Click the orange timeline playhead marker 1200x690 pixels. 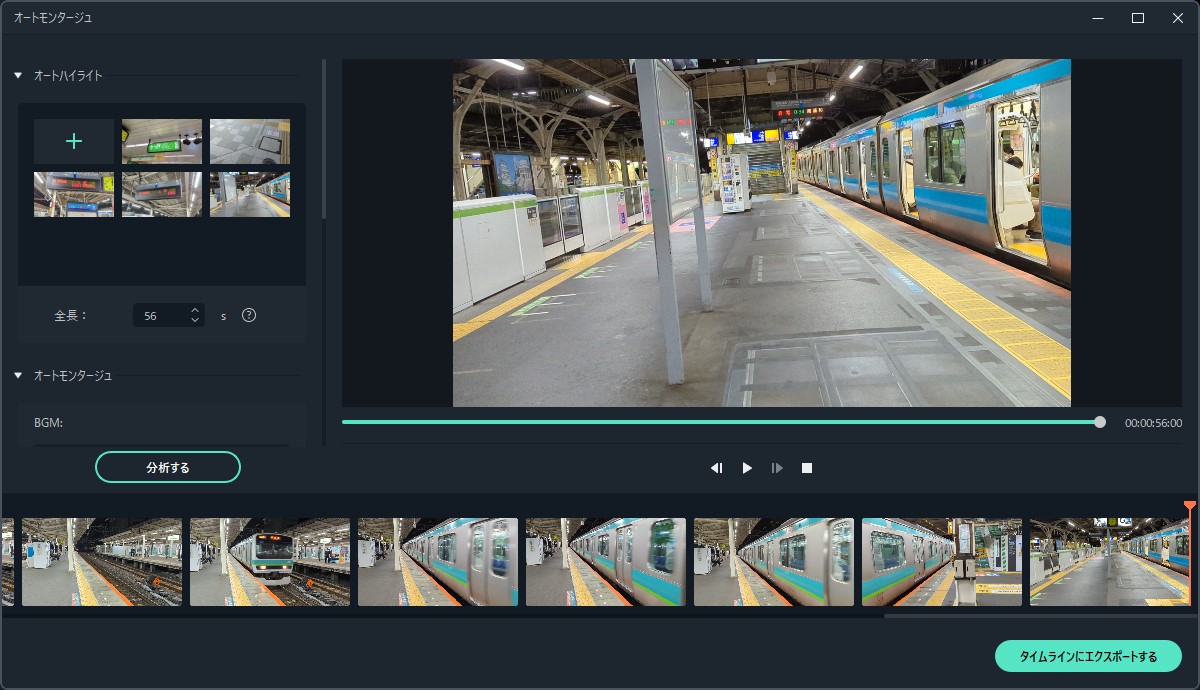click(1189, 507)
